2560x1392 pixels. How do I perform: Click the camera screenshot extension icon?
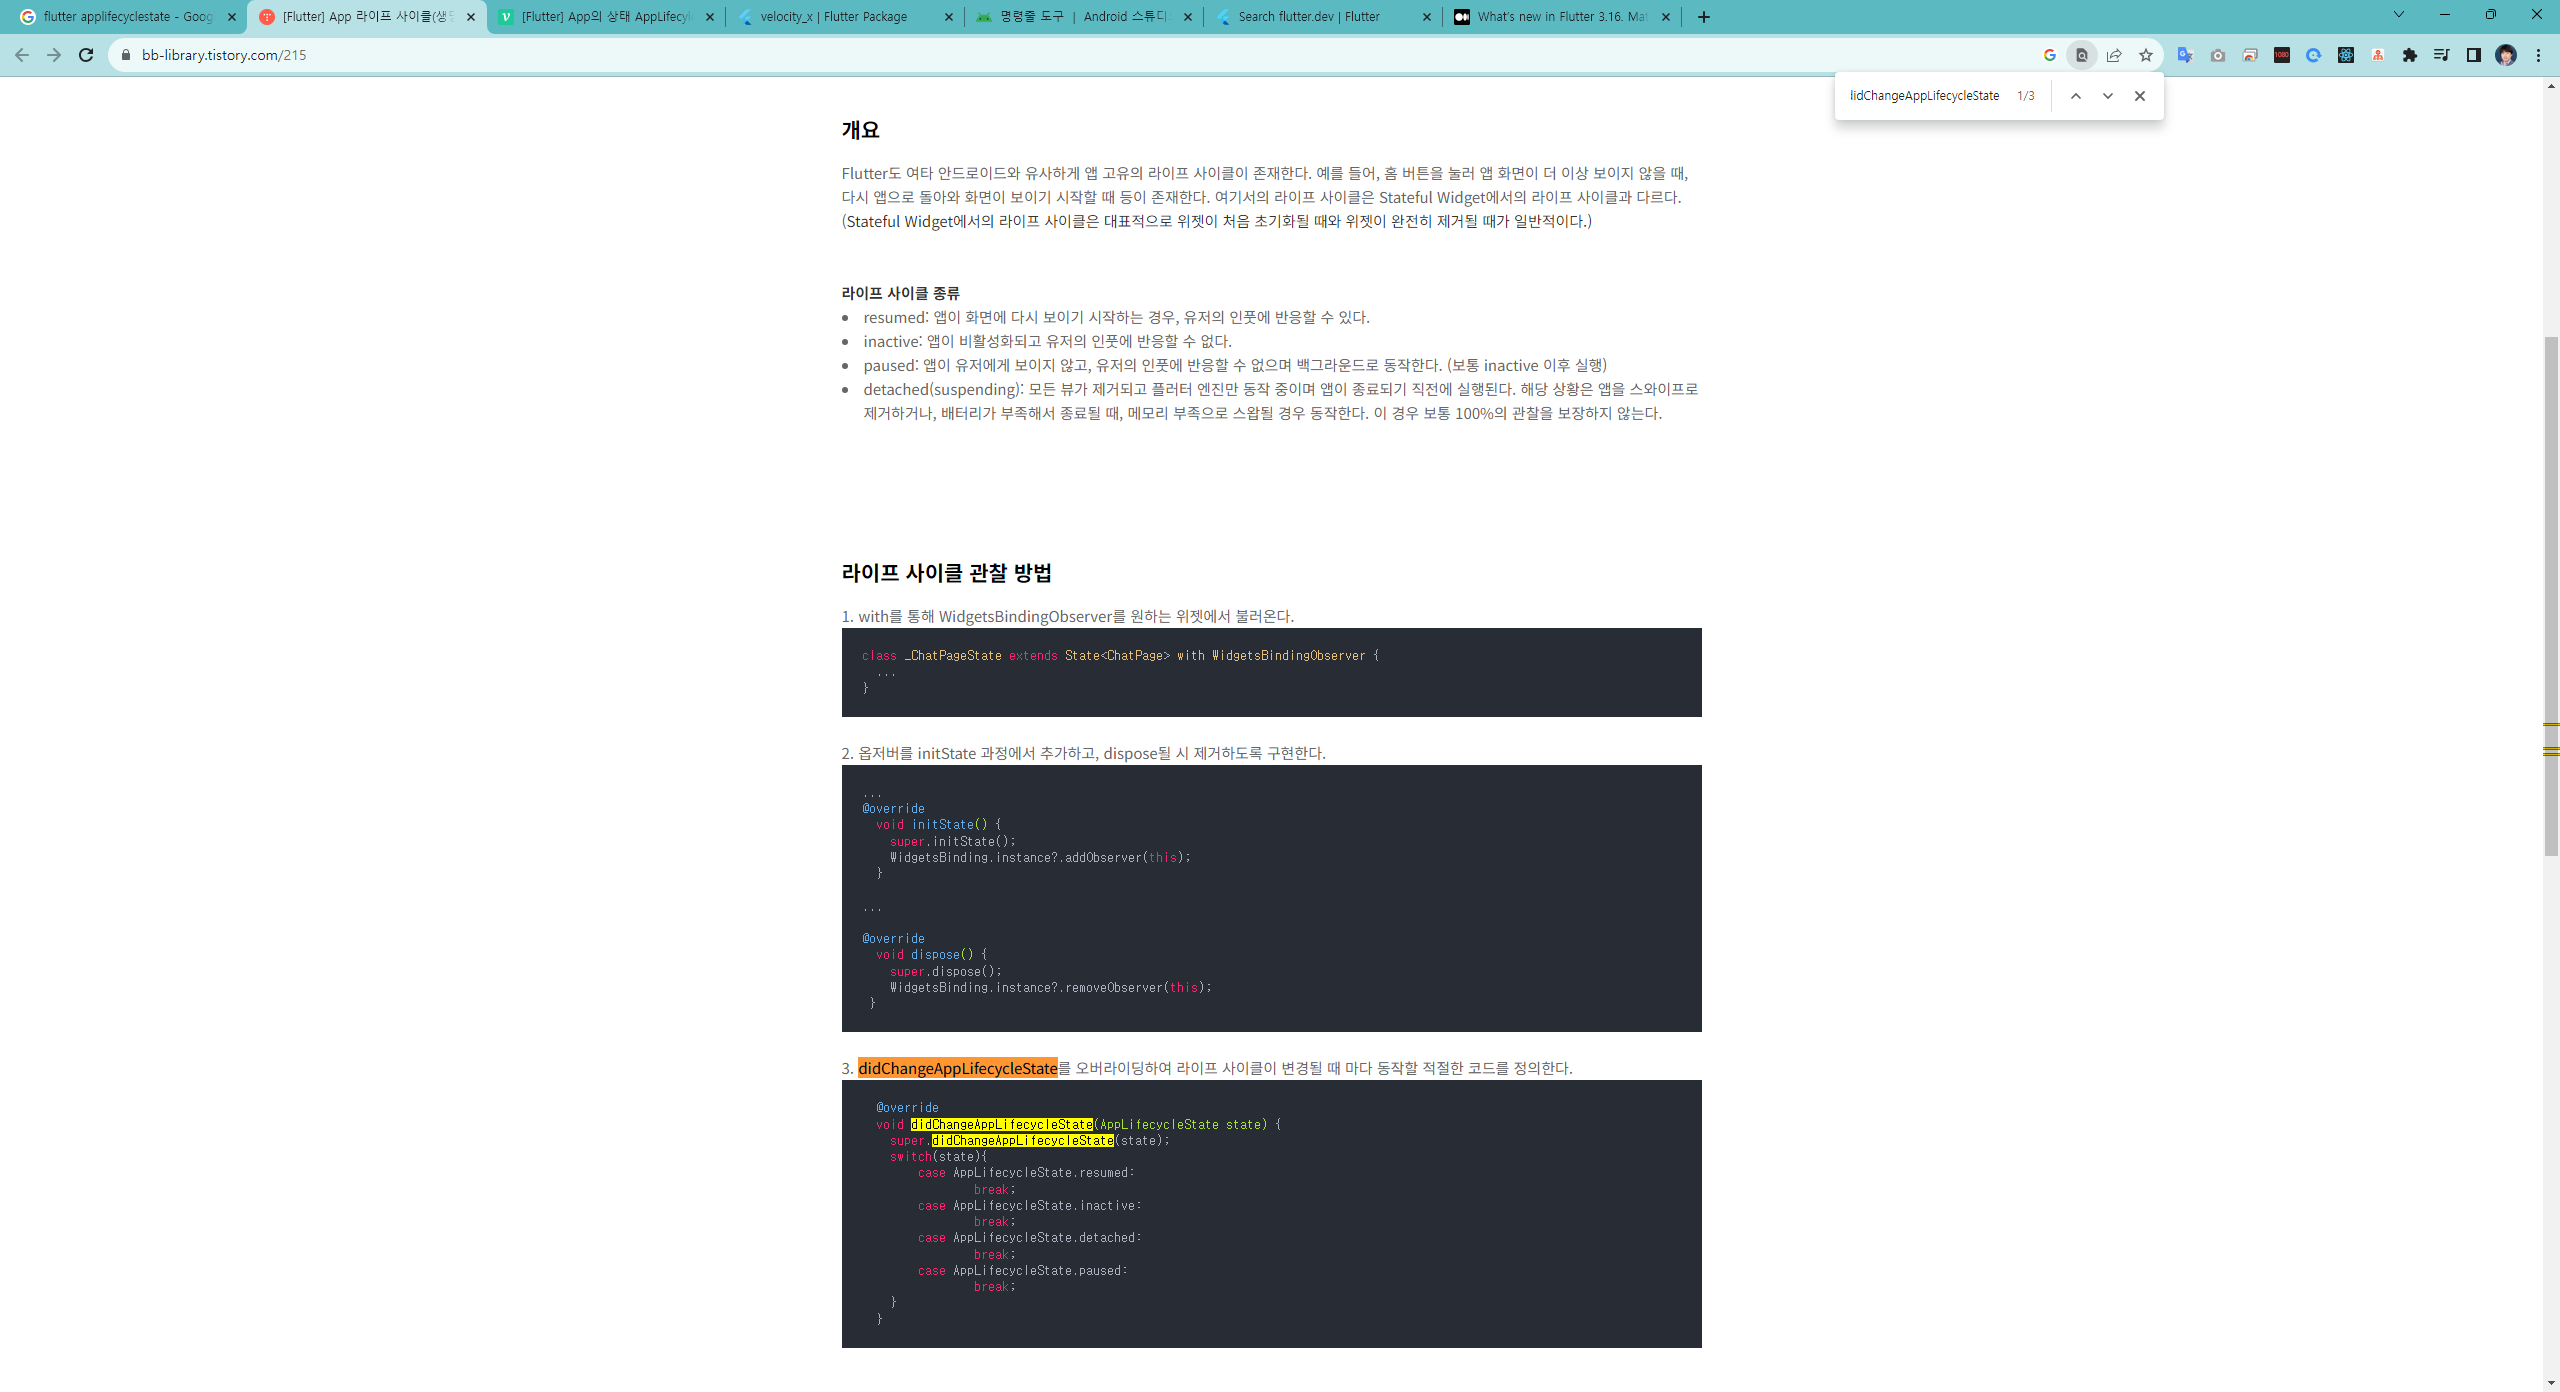tap(2218, 55)
